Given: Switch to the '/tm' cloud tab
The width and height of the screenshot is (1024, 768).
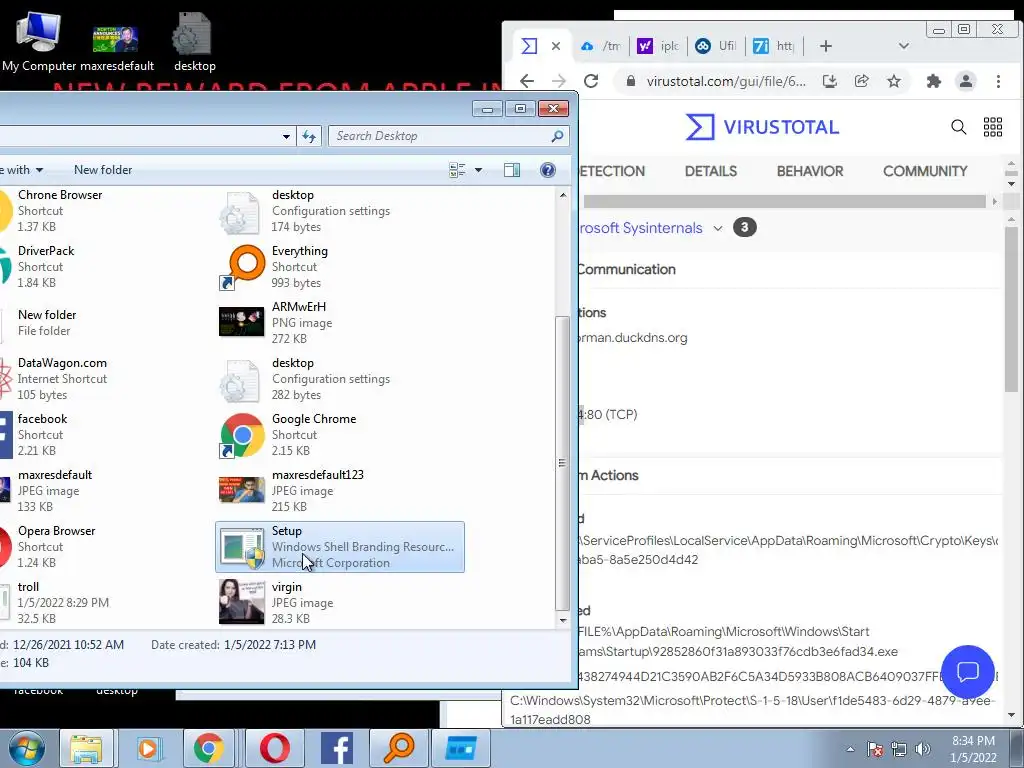Looking at the screenshot, I should coord(601,46).
